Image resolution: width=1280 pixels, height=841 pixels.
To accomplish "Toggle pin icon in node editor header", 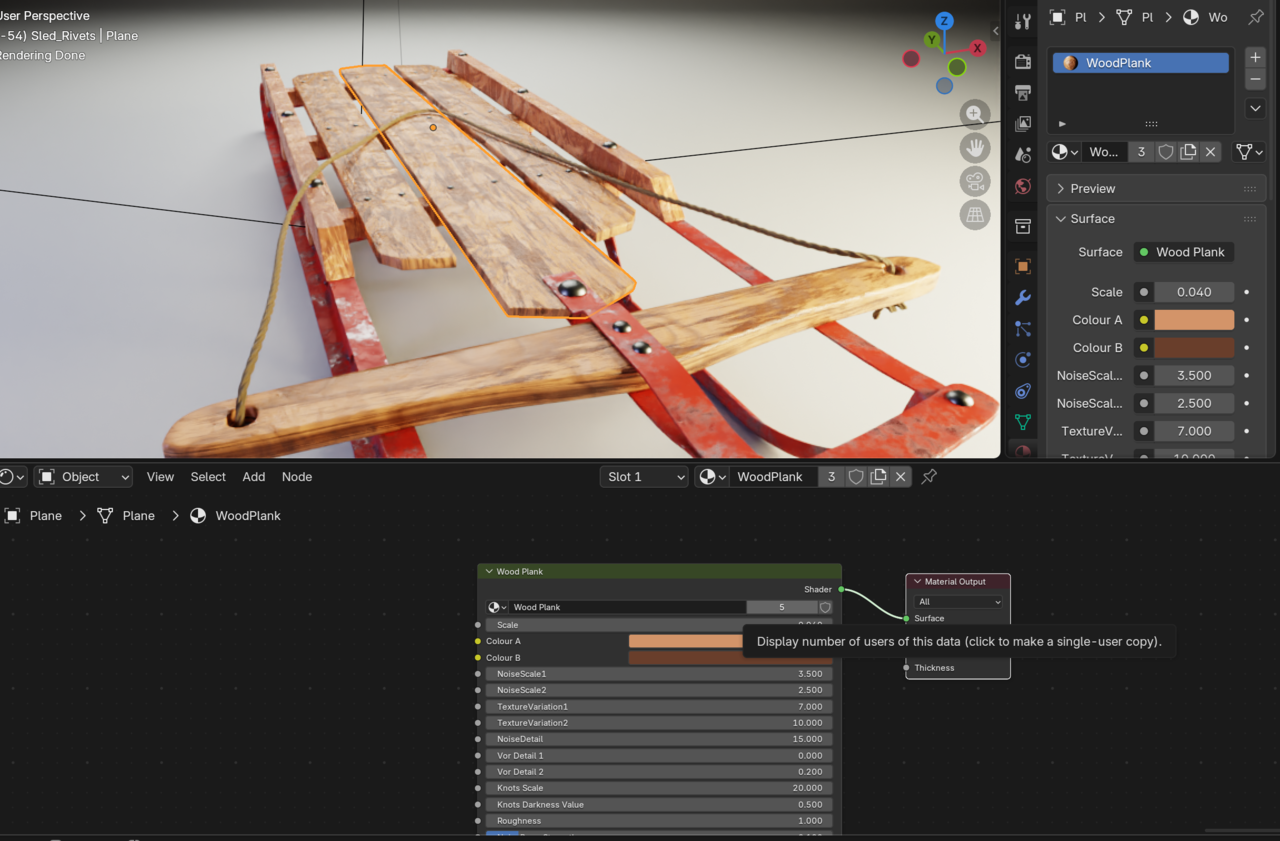I will point(929,477).
